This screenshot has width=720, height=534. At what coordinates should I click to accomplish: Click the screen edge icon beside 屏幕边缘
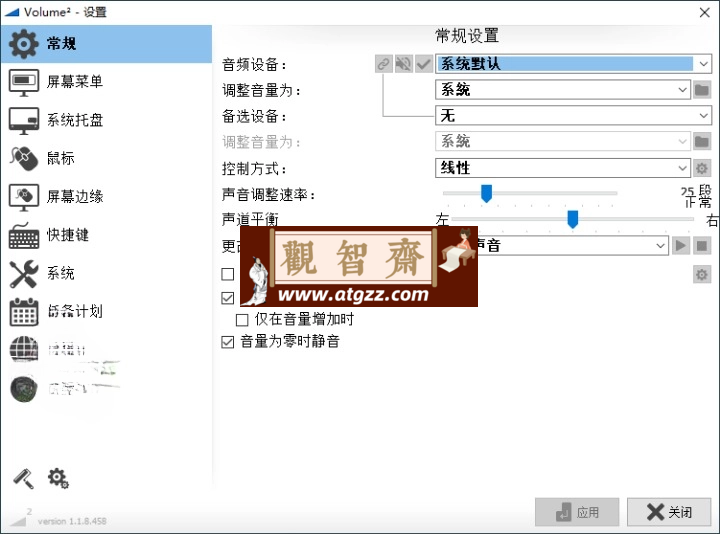click(x=24, y=197)
